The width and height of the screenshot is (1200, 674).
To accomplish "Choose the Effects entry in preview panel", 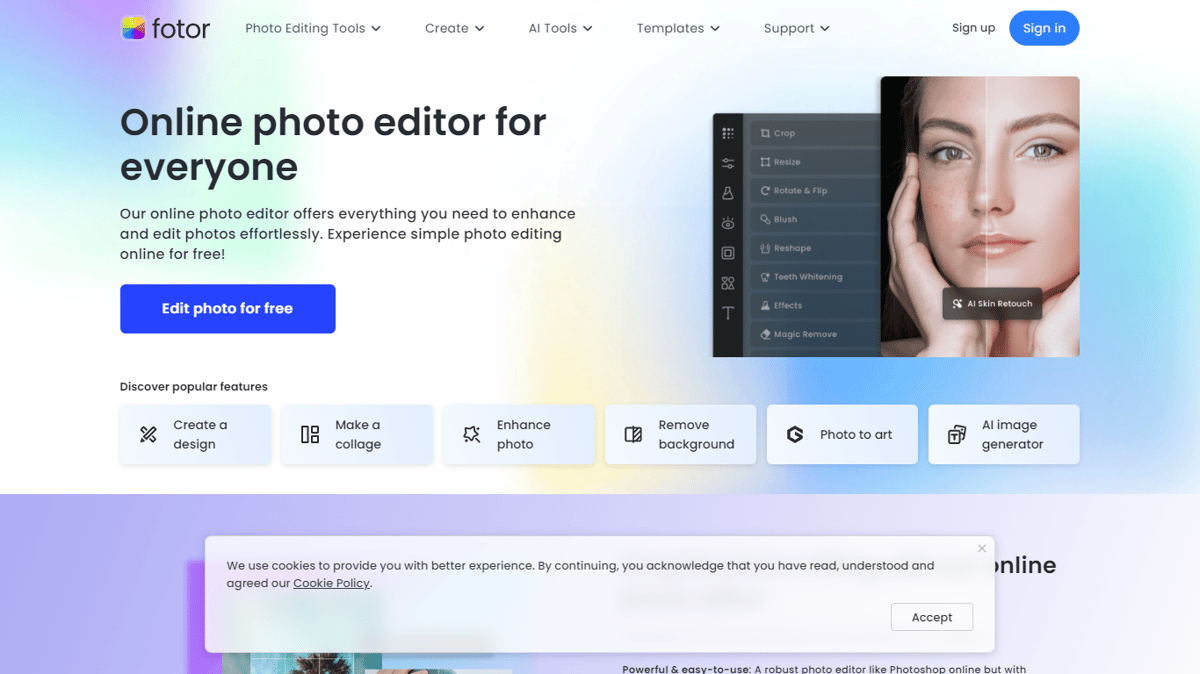I will 813,306.
